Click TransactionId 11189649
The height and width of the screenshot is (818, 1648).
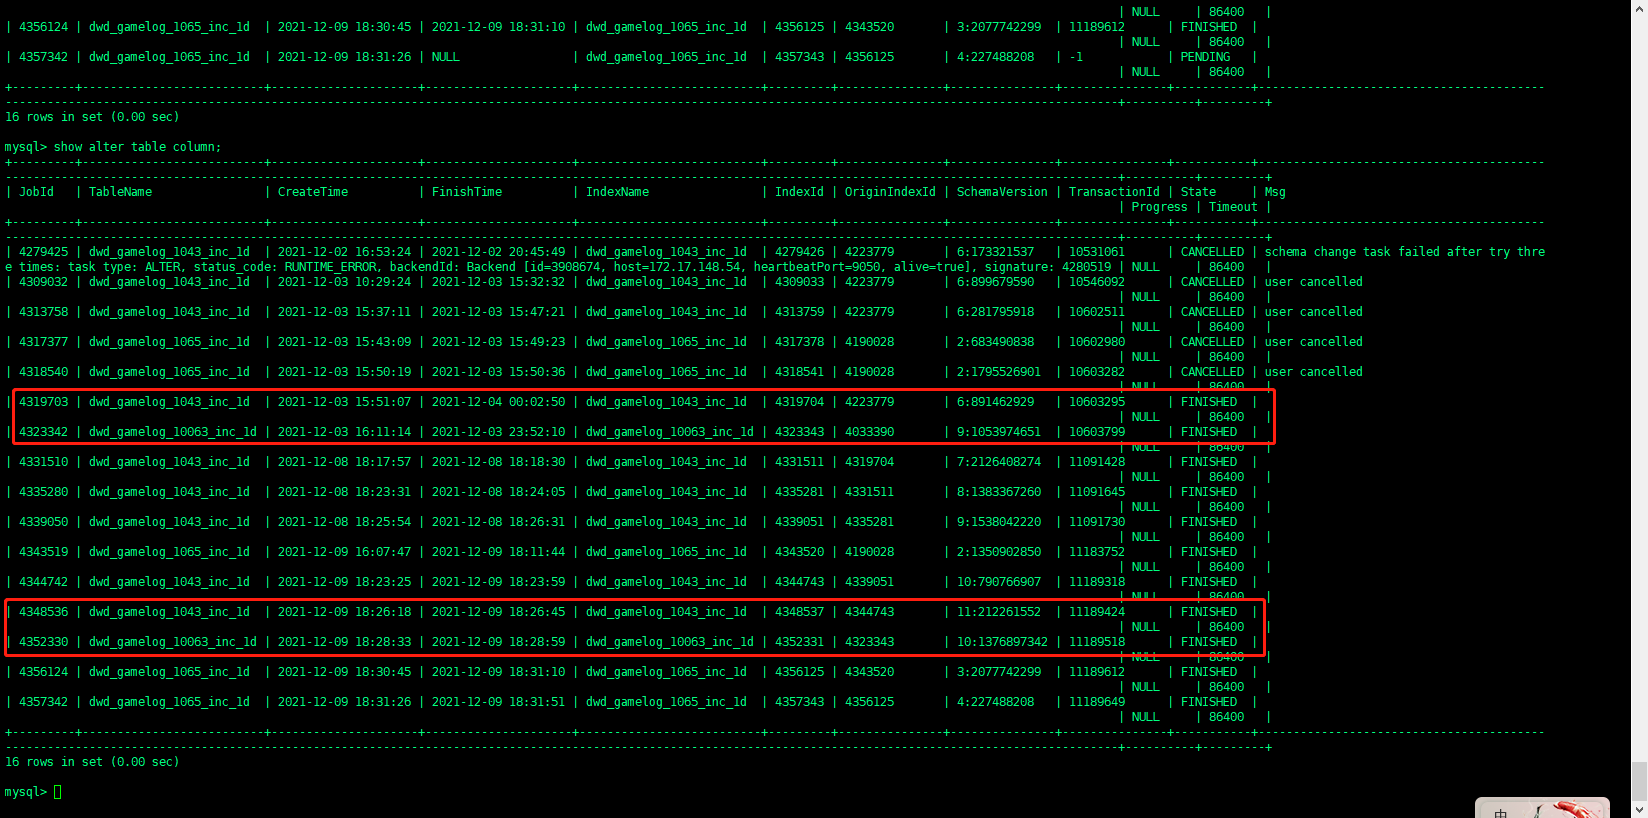click(1096, 702)
